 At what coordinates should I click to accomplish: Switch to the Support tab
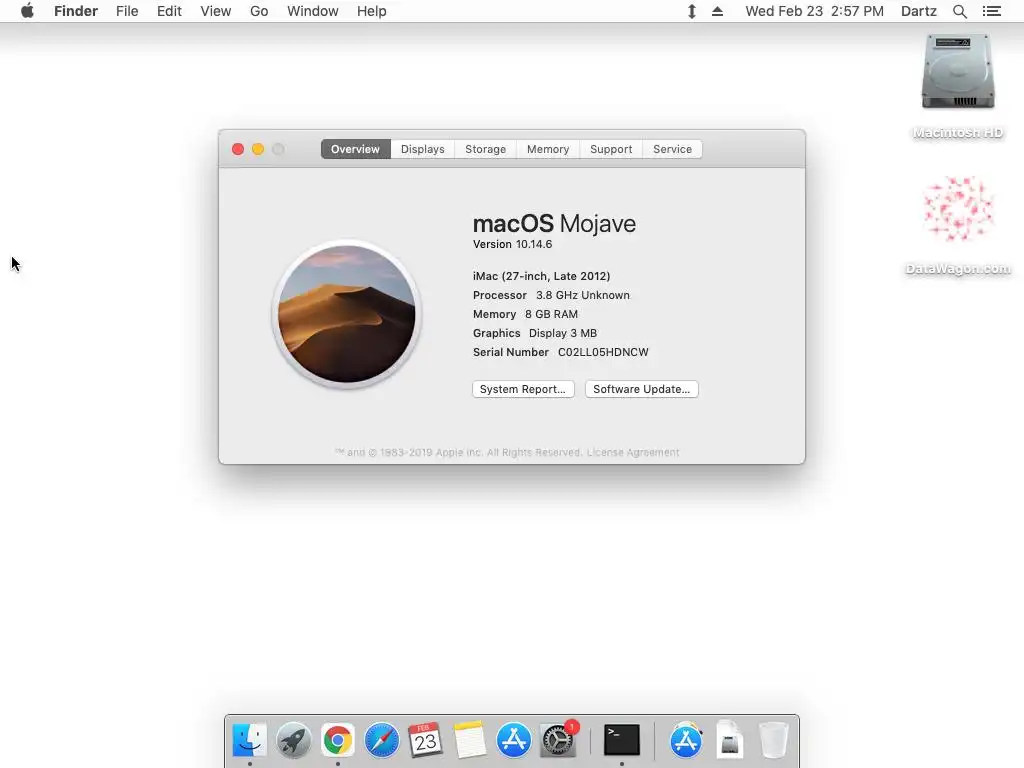[x=611, y=149]
